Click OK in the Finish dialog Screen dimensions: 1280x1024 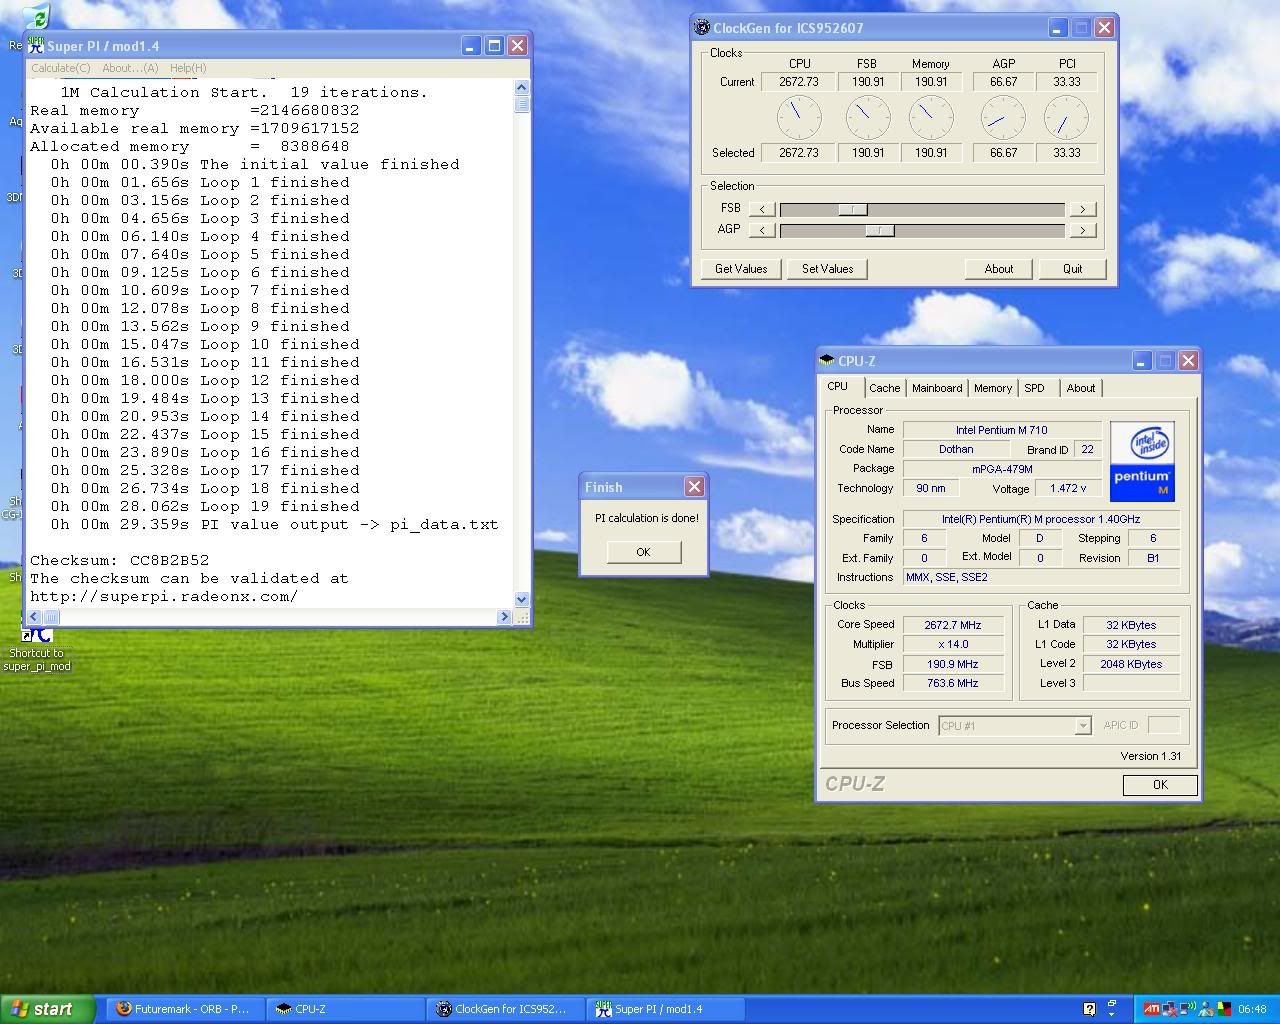[x=643, y=552]
